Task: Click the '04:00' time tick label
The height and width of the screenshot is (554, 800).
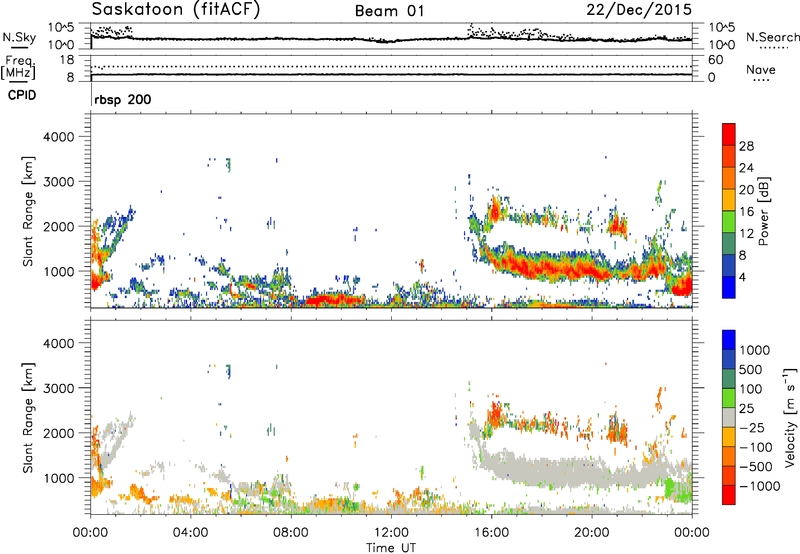Action: (x=191, y=533)
